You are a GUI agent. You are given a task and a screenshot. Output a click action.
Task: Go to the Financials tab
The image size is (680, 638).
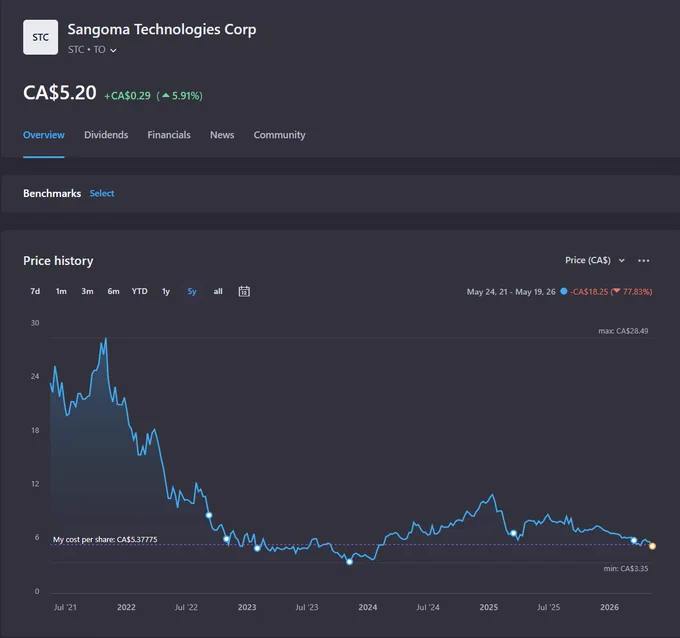pyautogui.click(x=169, y=135)
